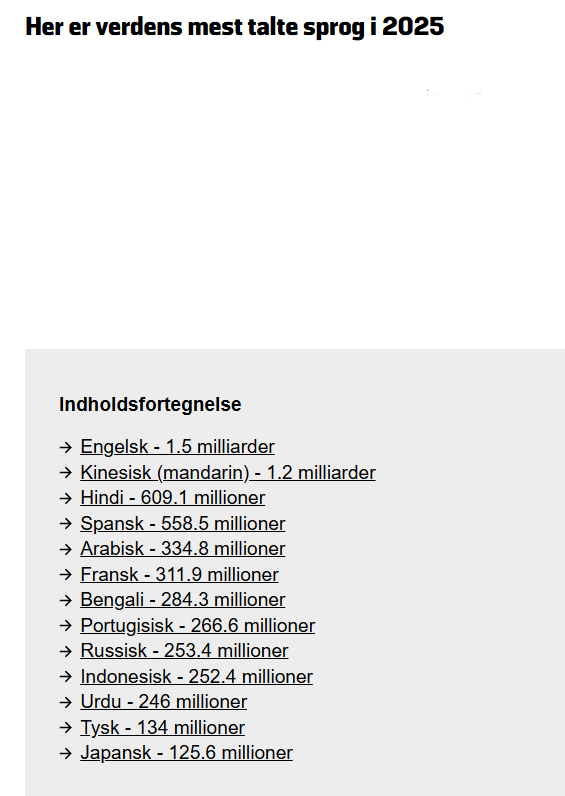Click the arrow icon beside Hindi
The height and width of the screenshot is (796, 565).
[66, 498]
